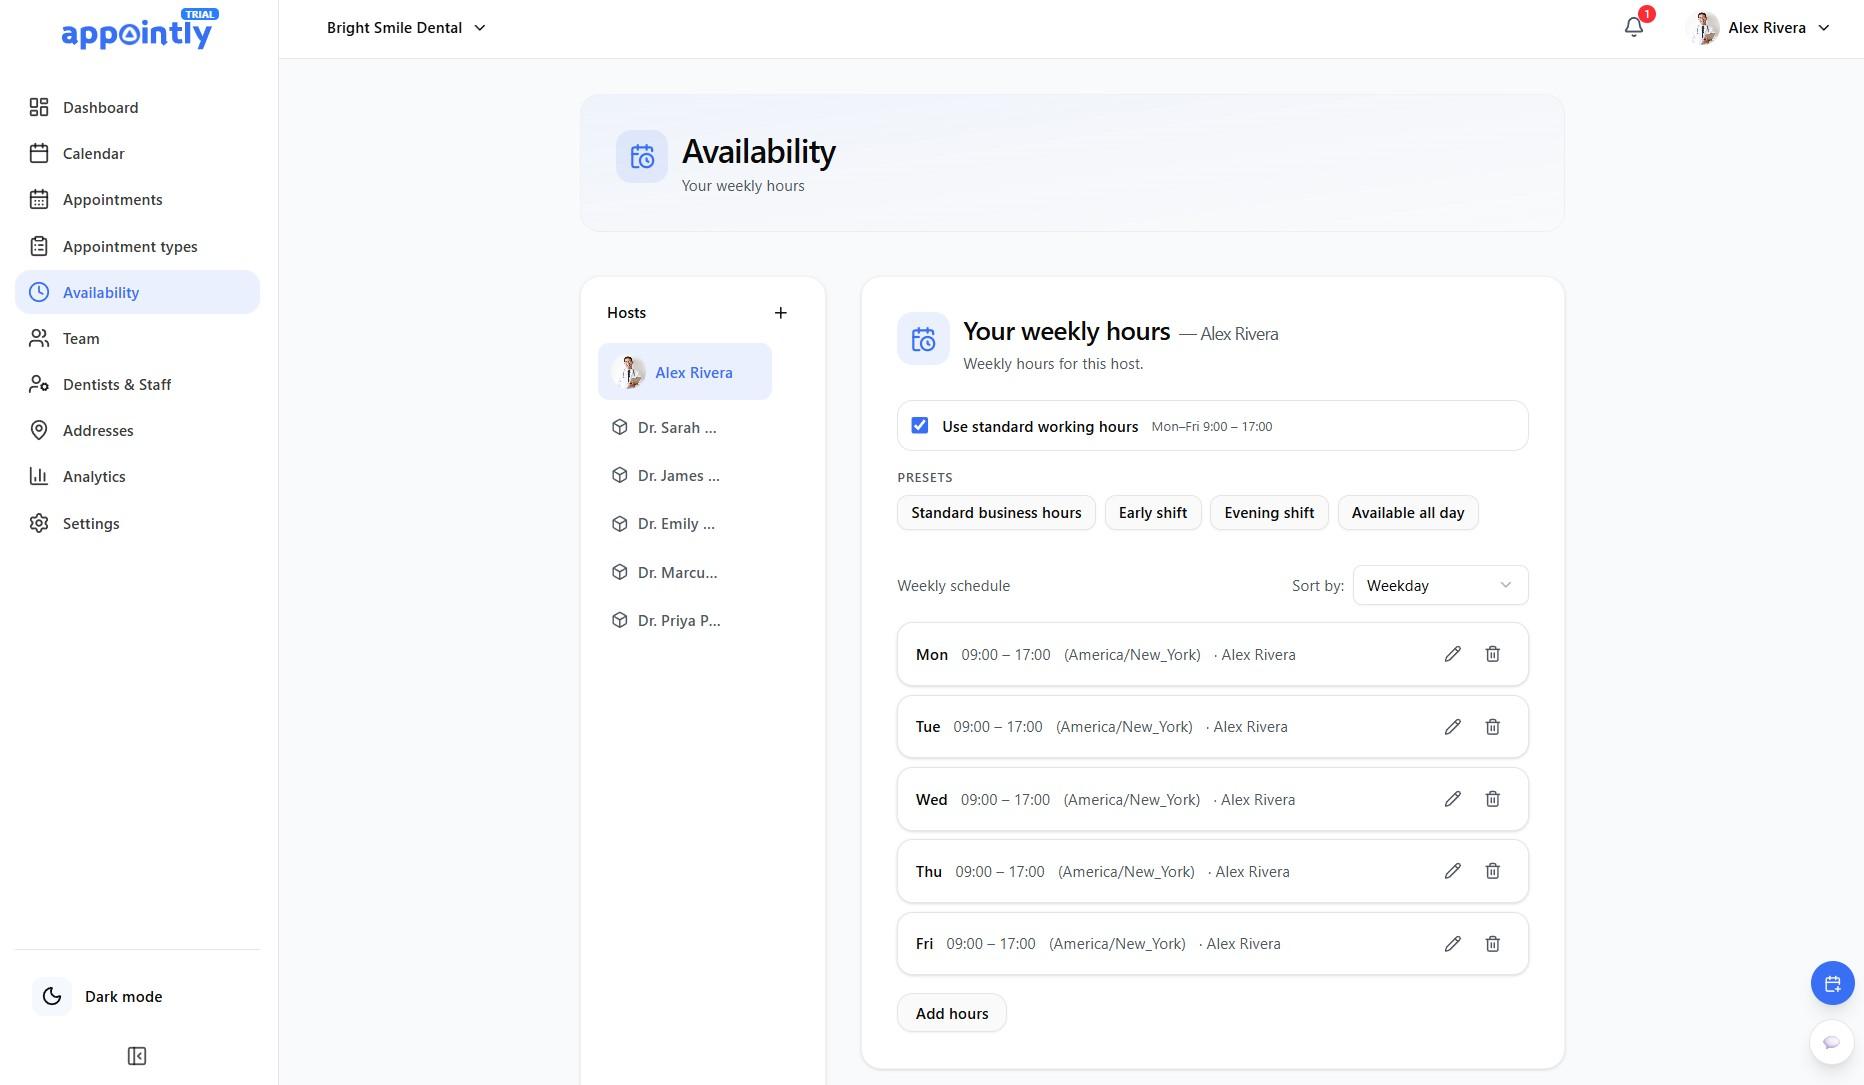Open the notification bell
The image size is (1864, 1085).
coord(1633,26)
